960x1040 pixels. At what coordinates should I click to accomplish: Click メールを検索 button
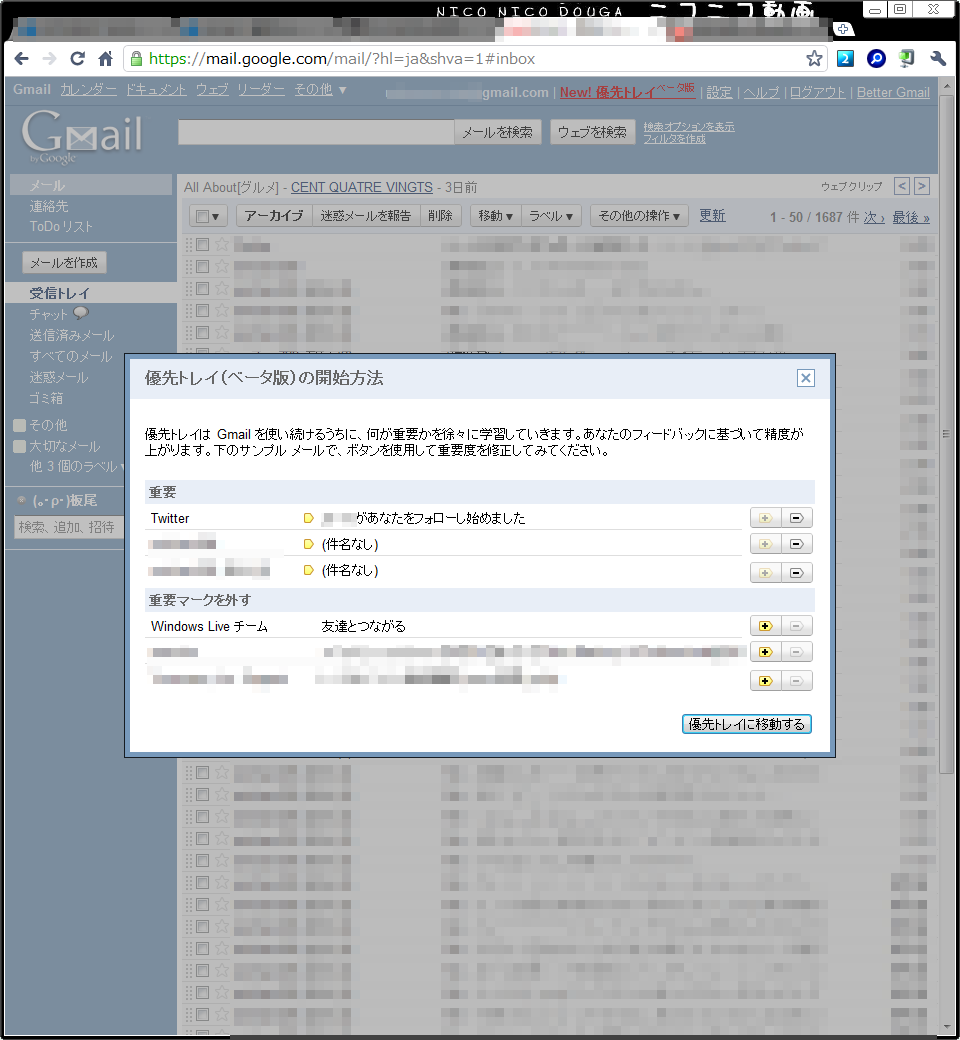(x=498, y=132)
